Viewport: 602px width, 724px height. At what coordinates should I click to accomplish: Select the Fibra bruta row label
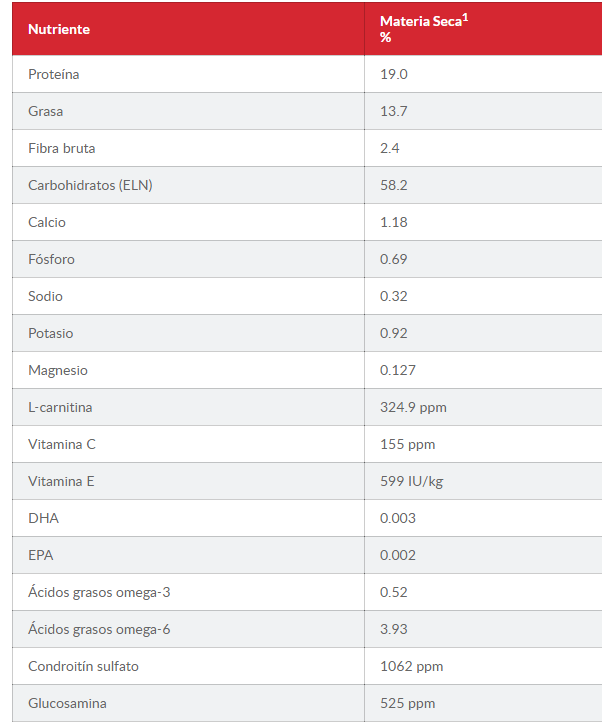[x=62, y=148]
